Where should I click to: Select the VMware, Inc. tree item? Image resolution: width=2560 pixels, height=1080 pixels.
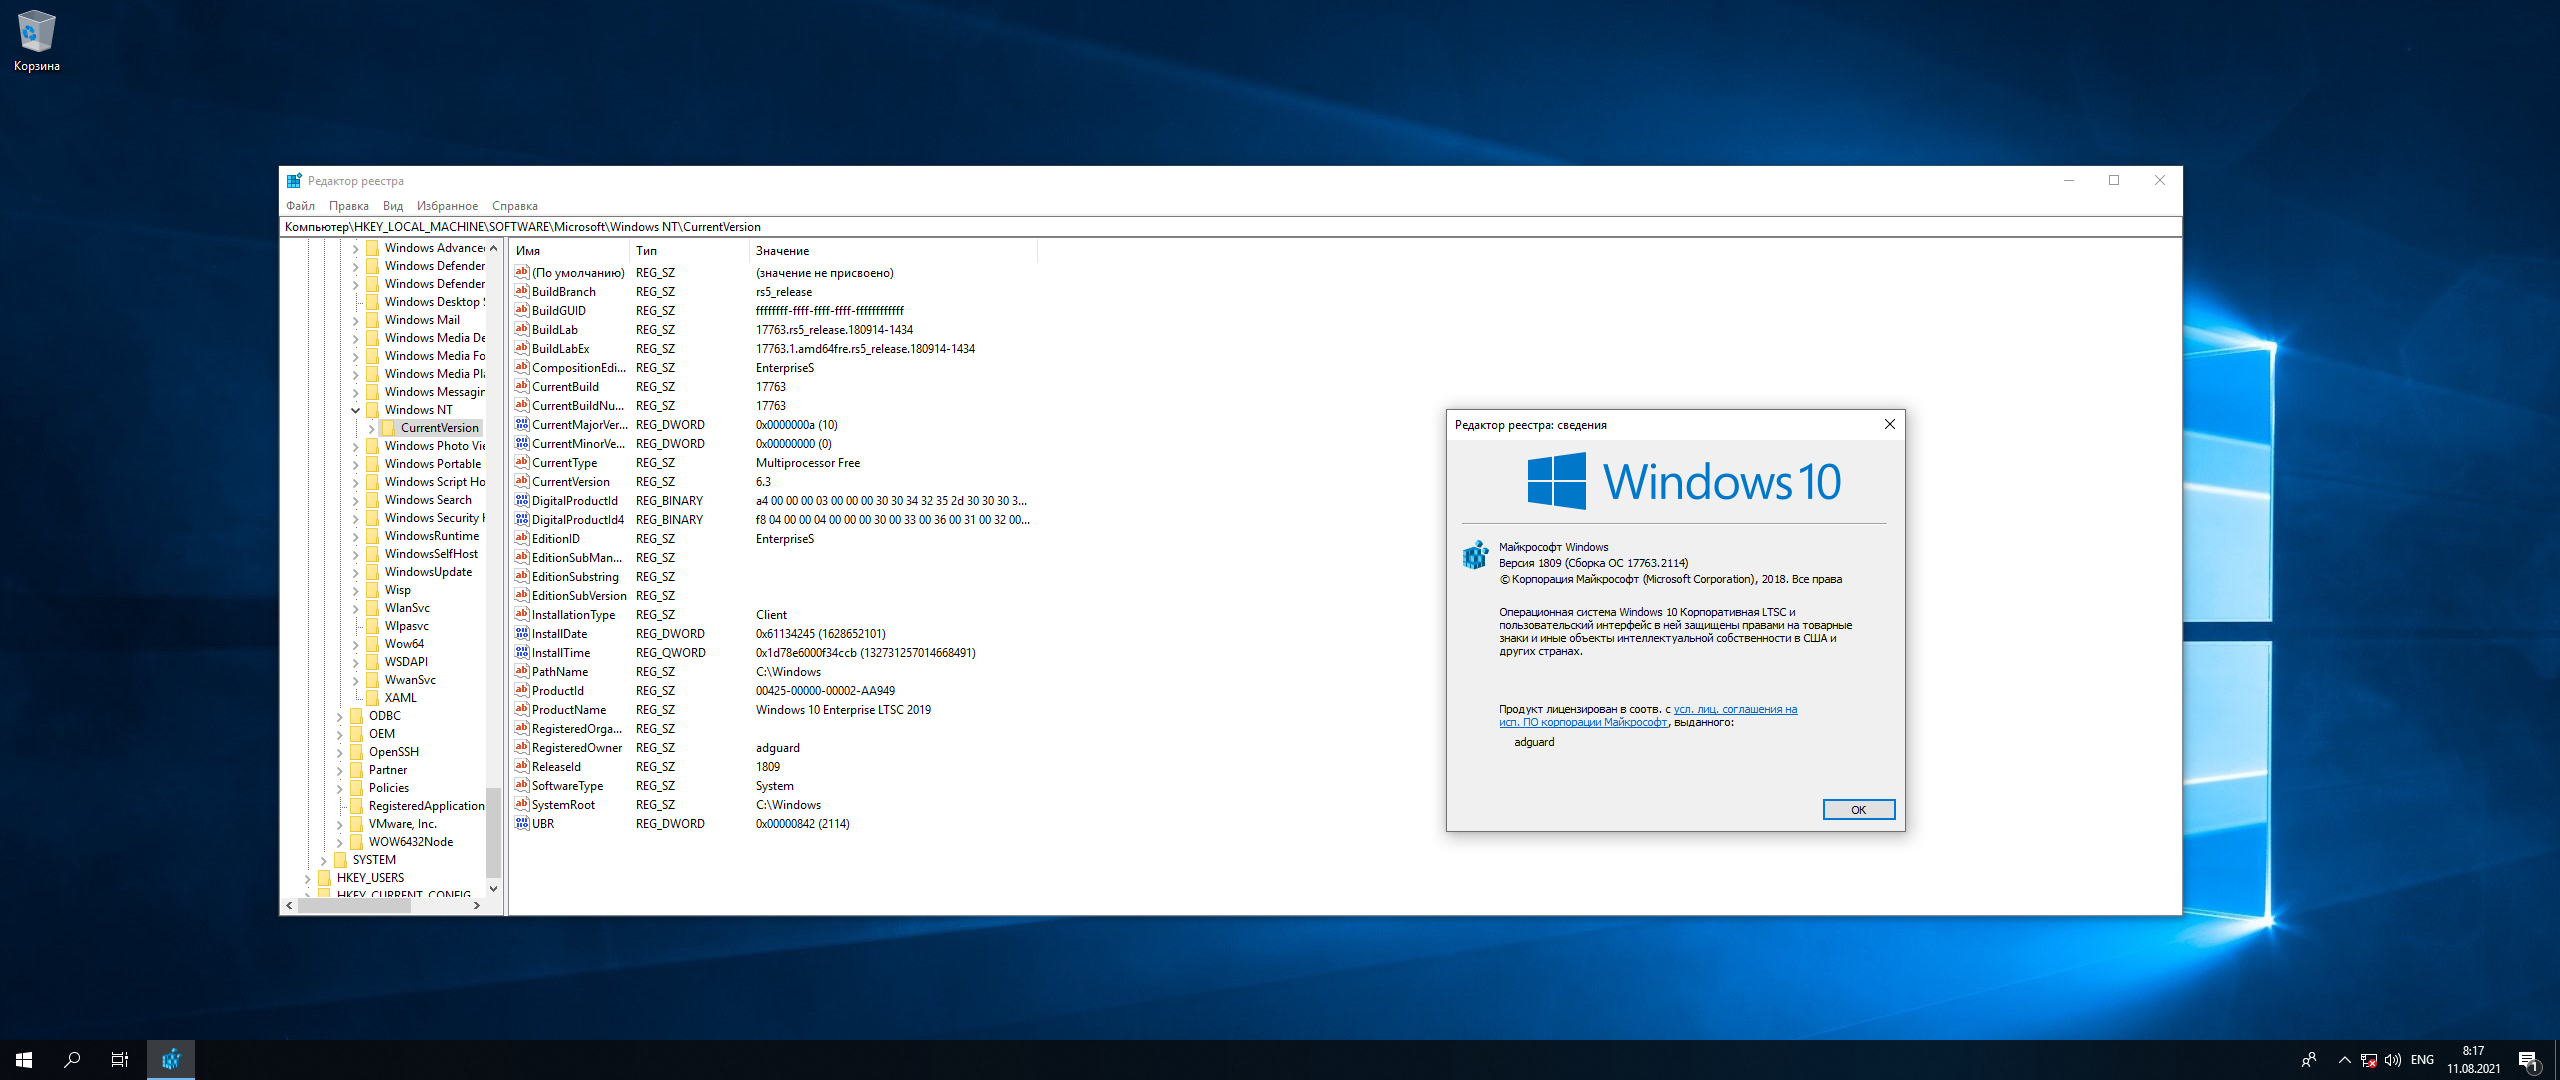(x=402, y=824)
